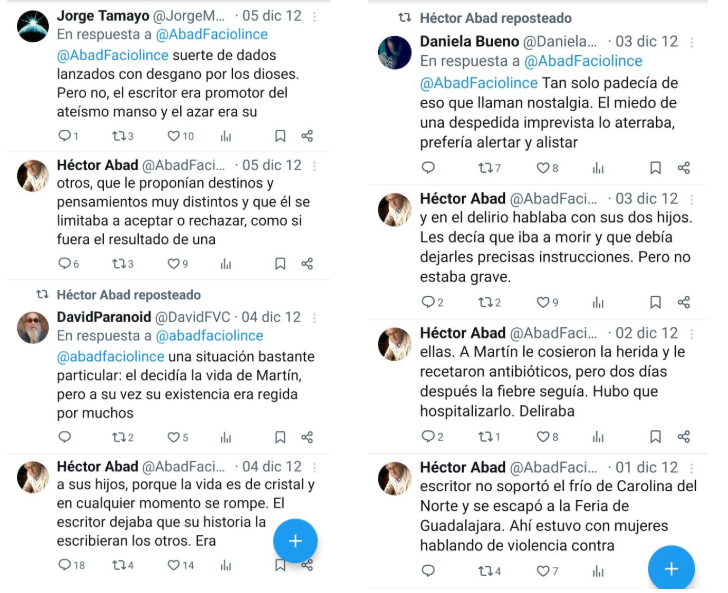This screenshot has height=593, width=728.
Task: Tap the compose button over the 01 dic 12 tweet
Action: 671,569
